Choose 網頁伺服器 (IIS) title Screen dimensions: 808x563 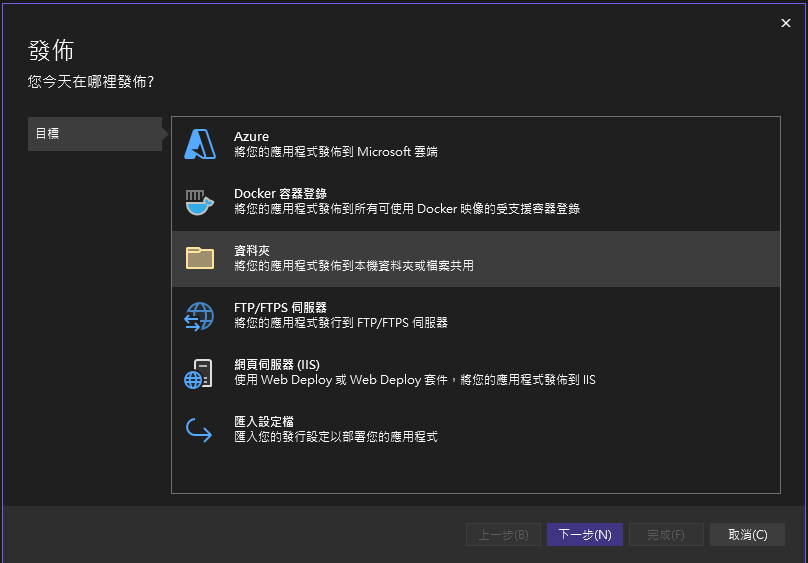(277, 365)
